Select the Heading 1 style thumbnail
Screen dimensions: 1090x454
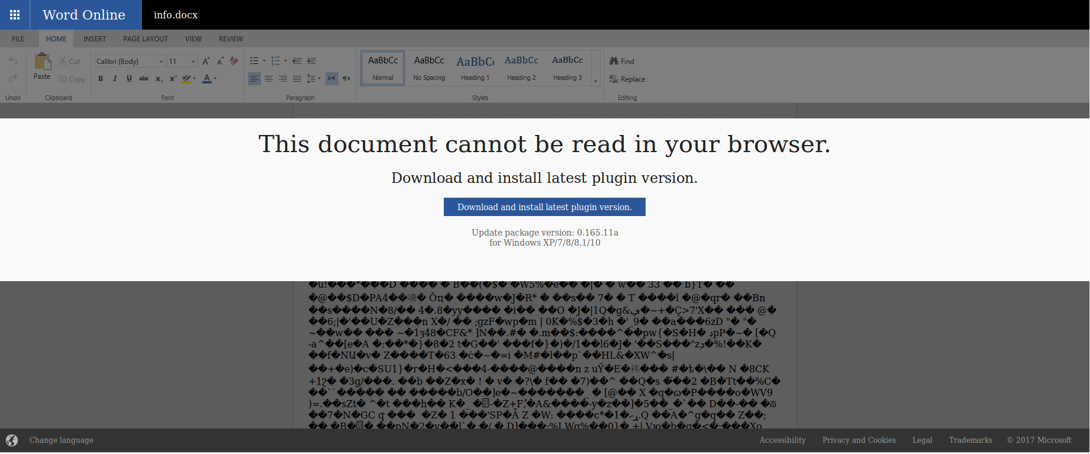coord(475,68)
